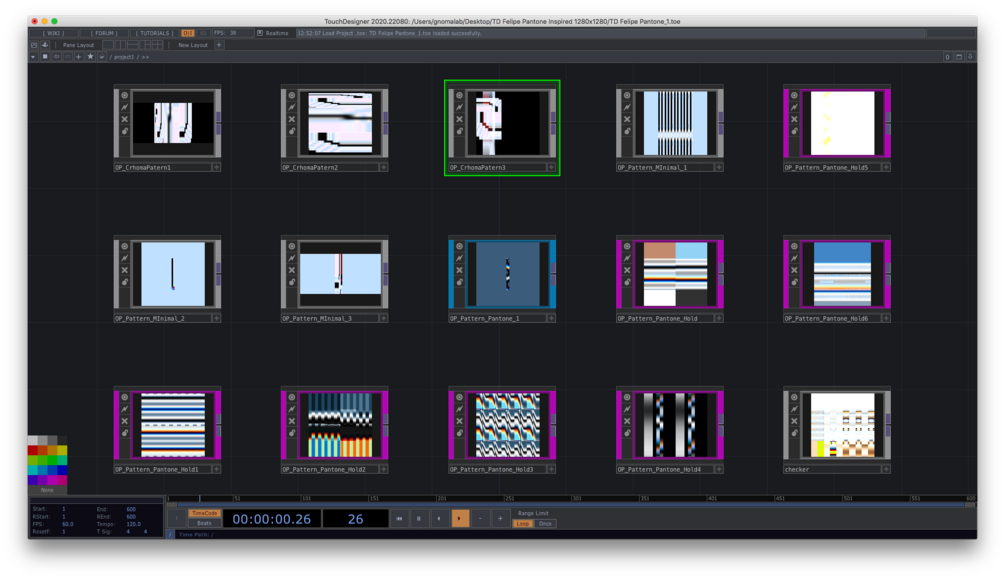This screenshot has width=1005, height=579.
Task: Click New Layout
Action: [193, 45]
